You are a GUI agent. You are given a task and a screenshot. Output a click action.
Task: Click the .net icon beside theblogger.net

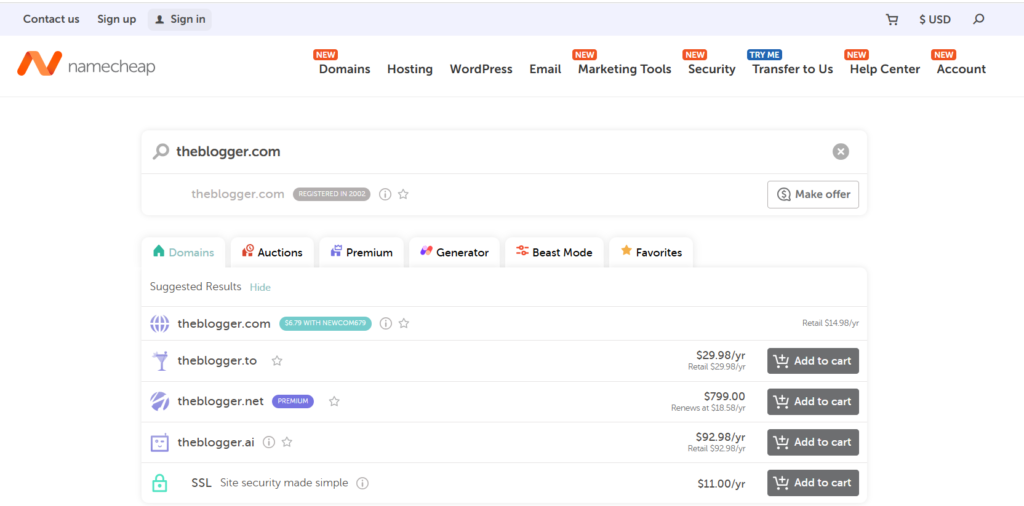[x=160, y=401]
